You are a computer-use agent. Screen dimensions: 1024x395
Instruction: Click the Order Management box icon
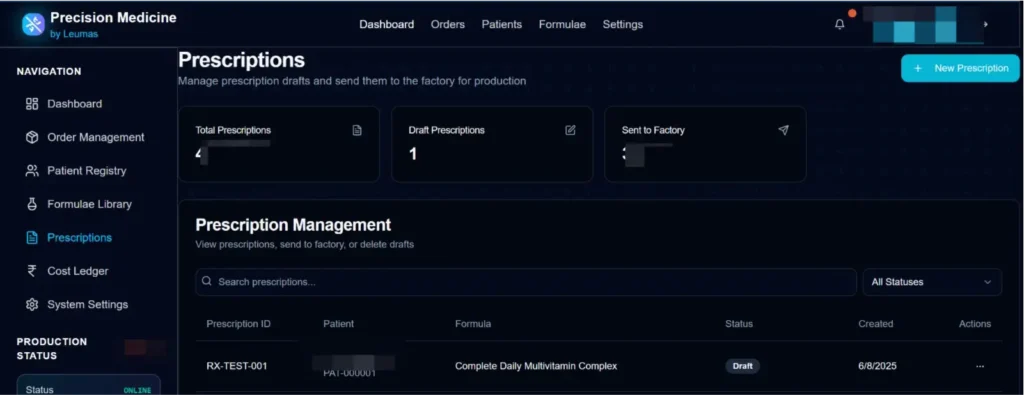(x=32, y=137)
